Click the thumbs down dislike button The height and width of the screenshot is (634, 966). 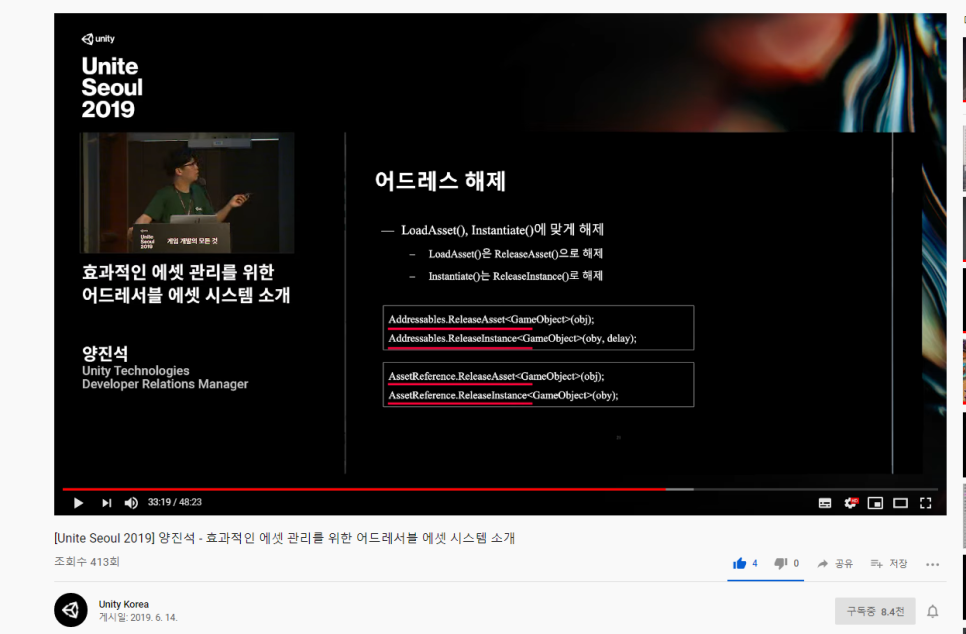(x=781, y=564)
